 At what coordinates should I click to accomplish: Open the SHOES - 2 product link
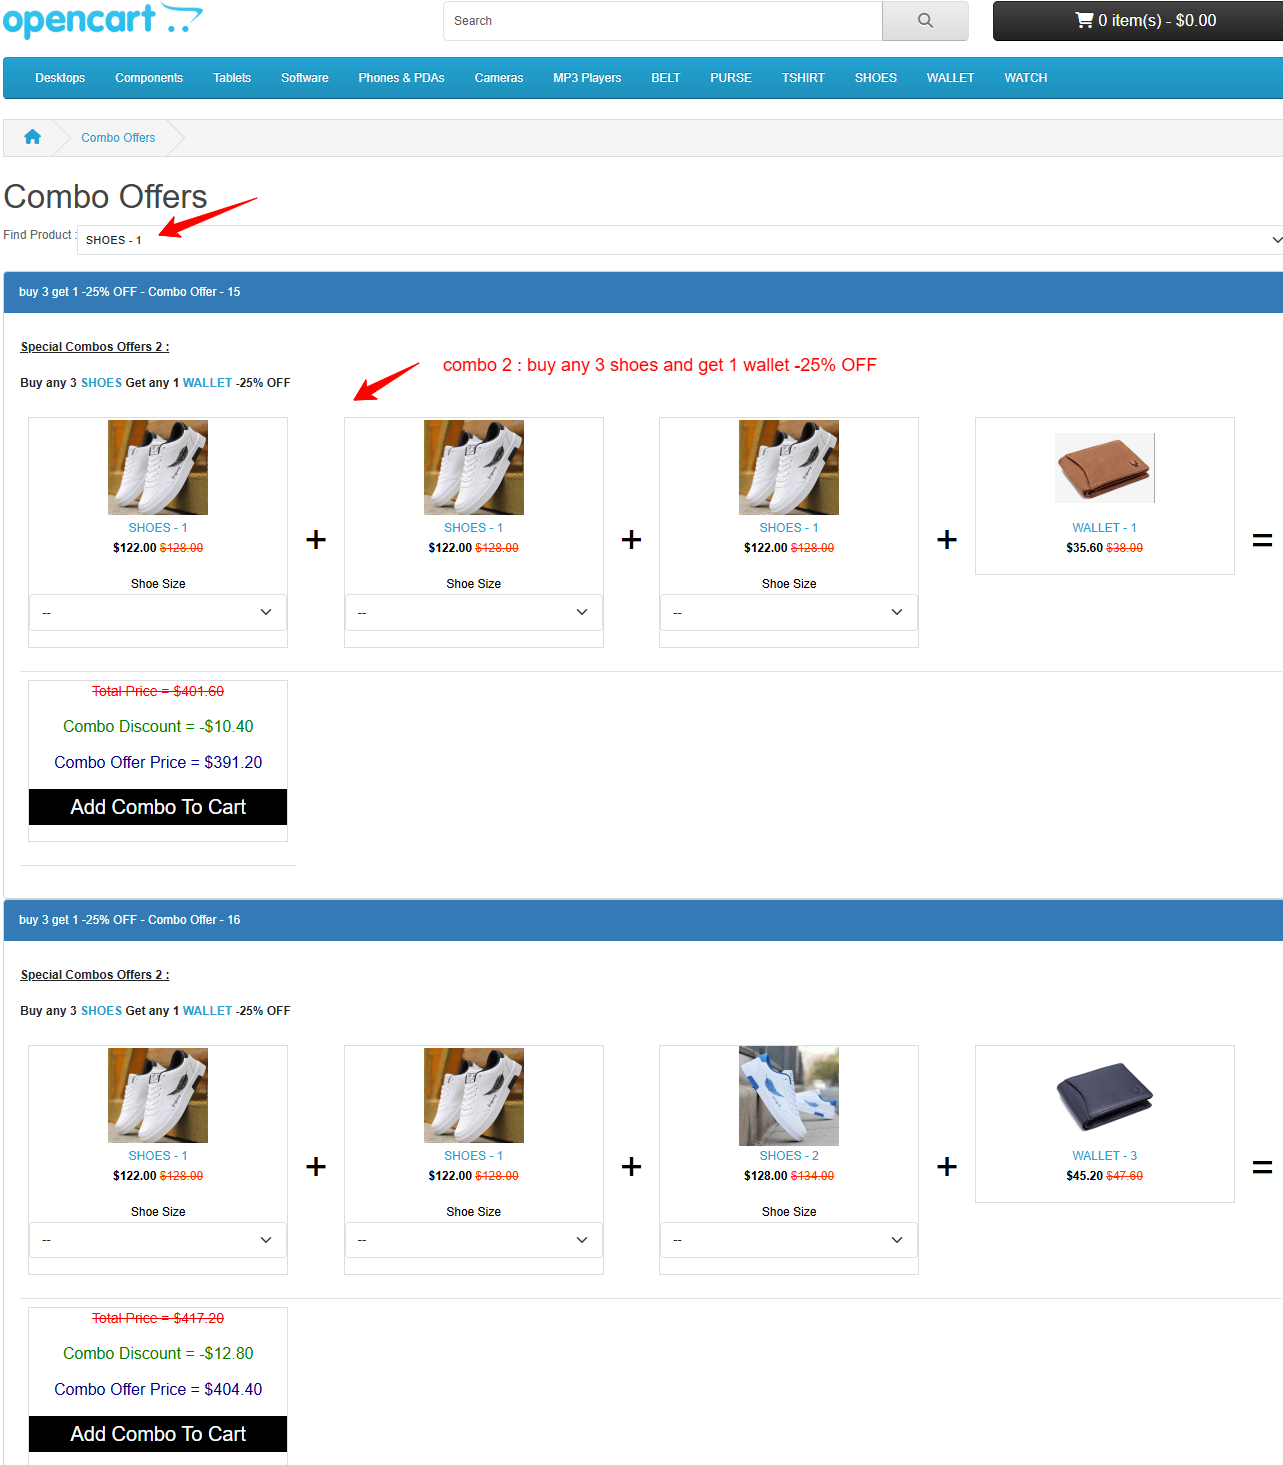tap(789, 1156)
